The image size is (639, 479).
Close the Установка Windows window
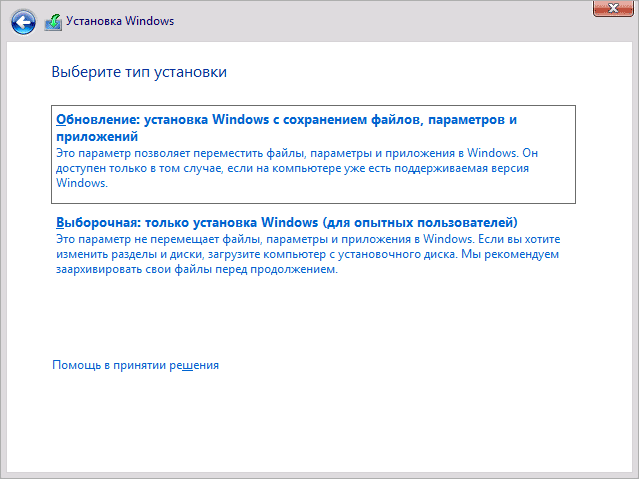610,9
